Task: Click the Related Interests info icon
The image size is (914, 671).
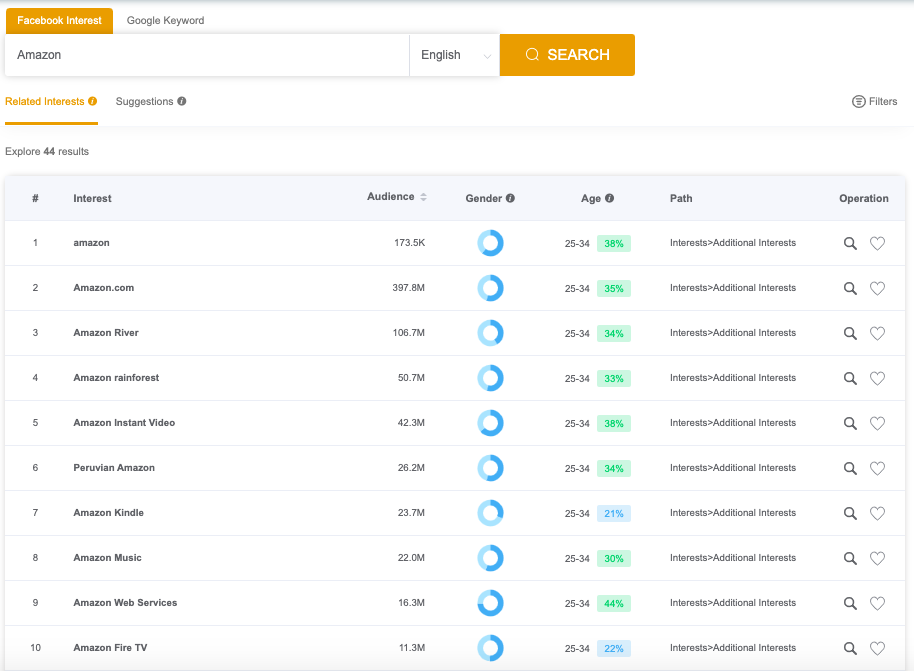Action: pyautogui.click(x=92, y=101)
